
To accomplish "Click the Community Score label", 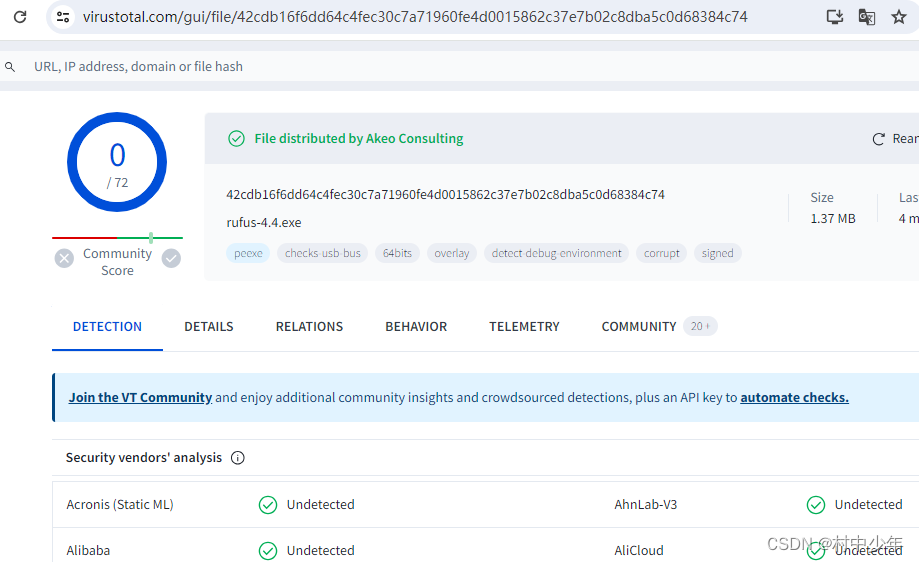I will [x=117, y=262].
